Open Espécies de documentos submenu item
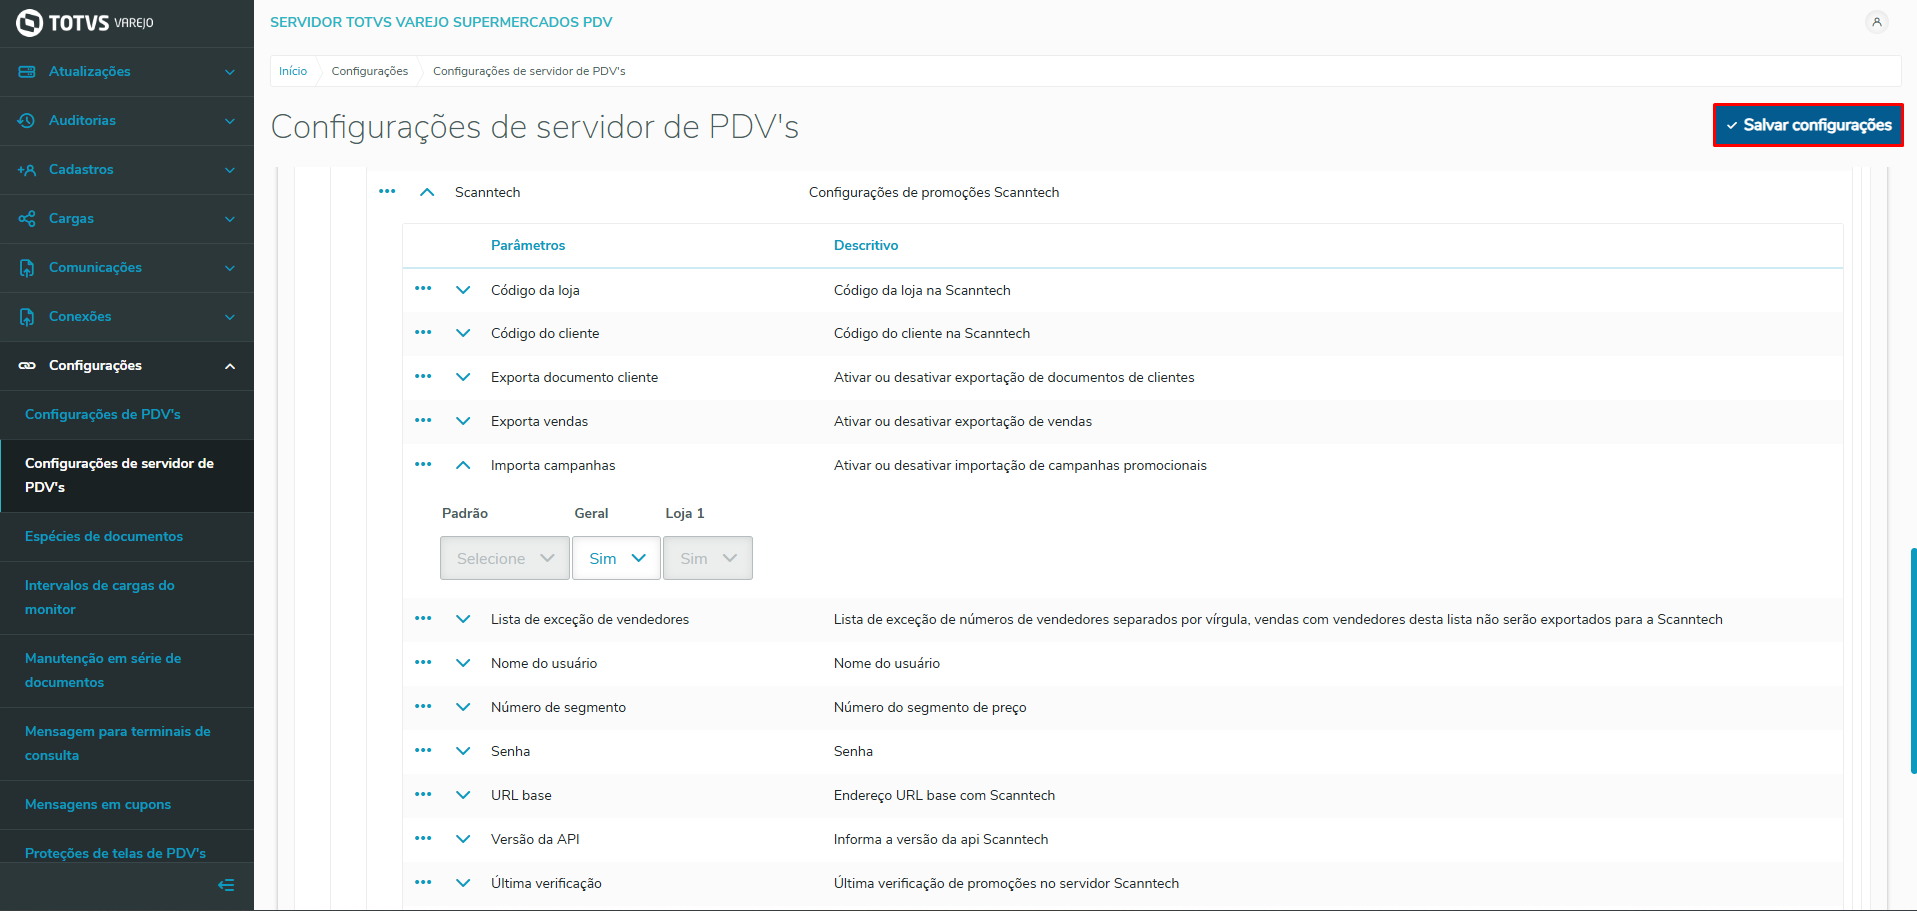The image size is (1917, 911). click(x=127, y=537)
